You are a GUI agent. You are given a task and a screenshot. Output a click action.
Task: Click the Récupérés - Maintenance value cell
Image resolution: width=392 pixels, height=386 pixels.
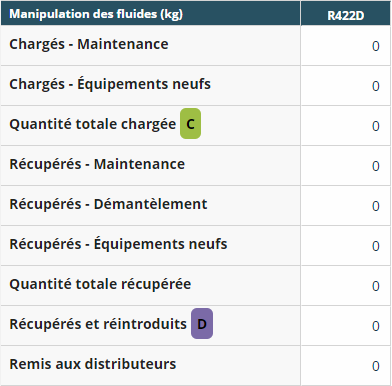(346, 166)
